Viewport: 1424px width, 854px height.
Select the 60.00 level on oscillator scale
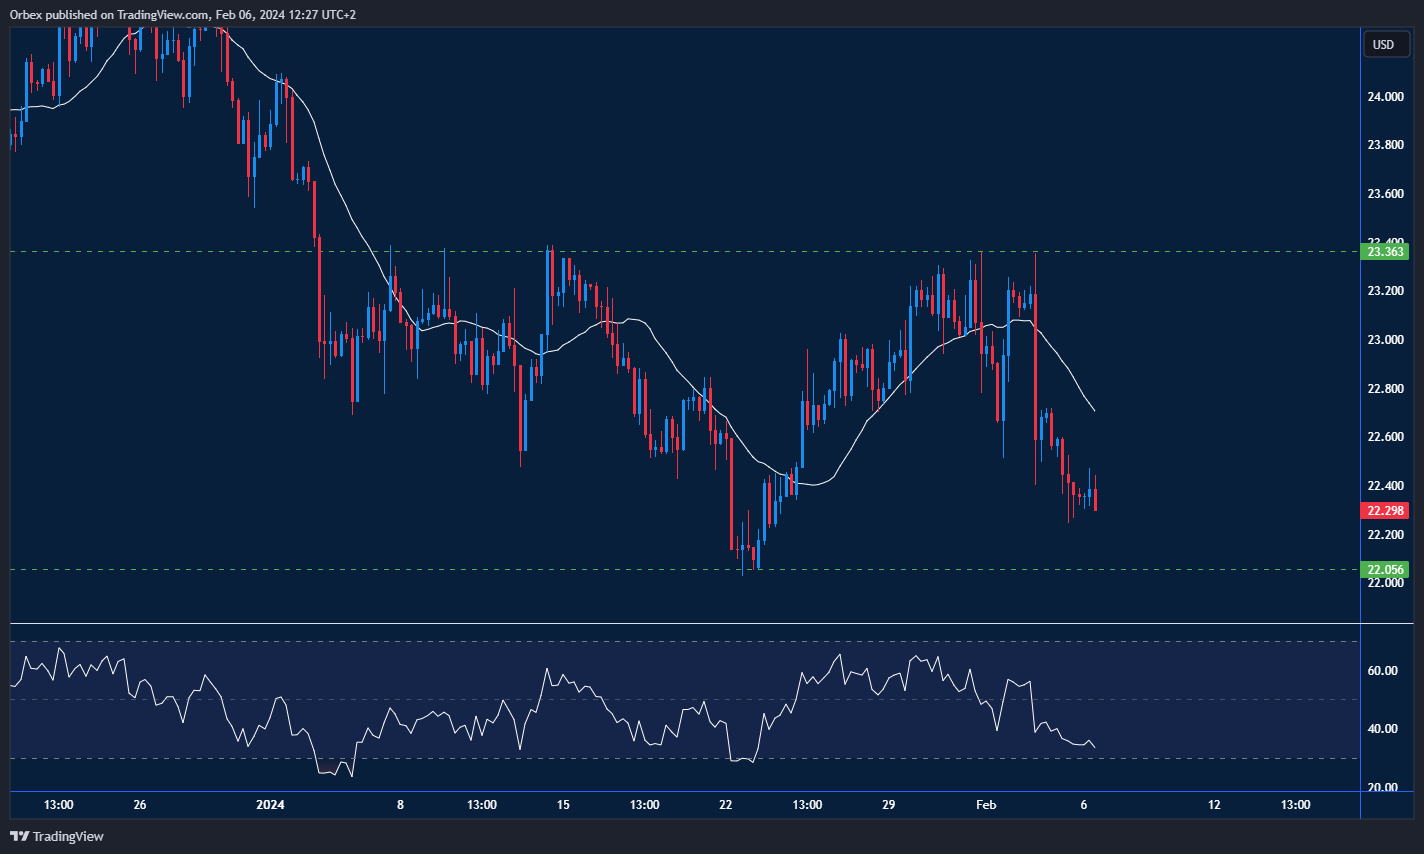[x=1383, y=671]
